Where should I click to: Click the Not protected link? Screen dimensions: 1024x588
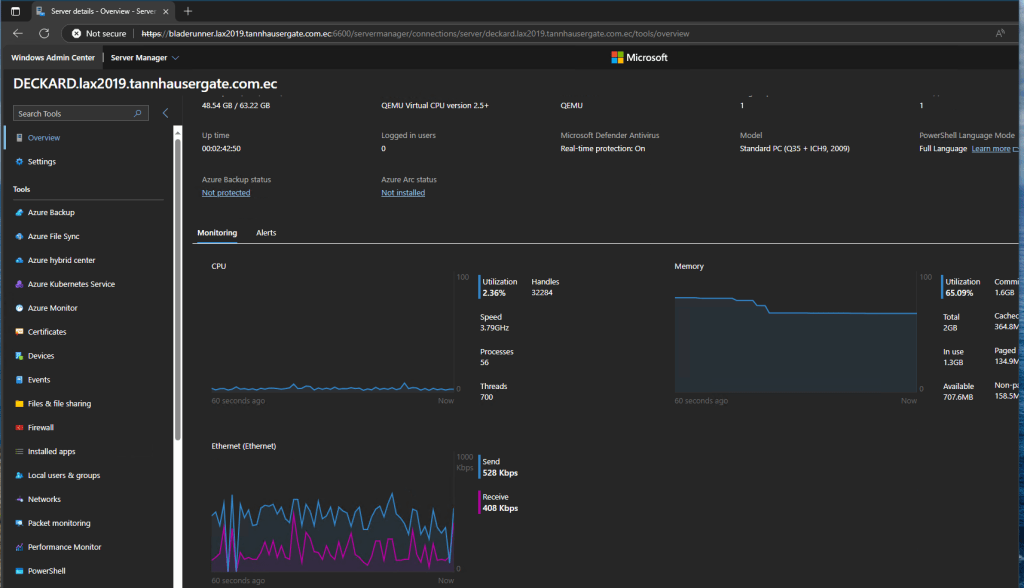pos(226,193)
